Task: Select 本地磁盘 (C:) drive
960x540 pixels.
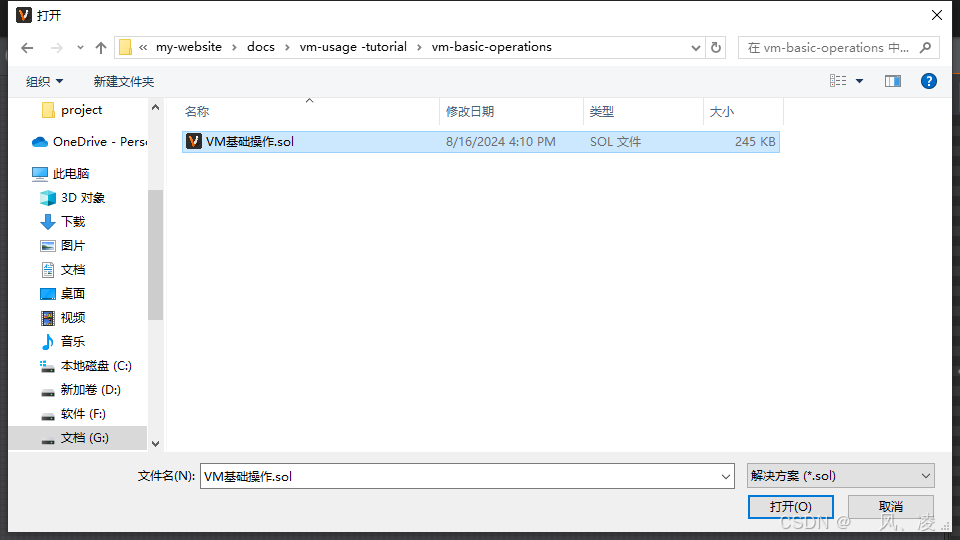Action: 86,366
